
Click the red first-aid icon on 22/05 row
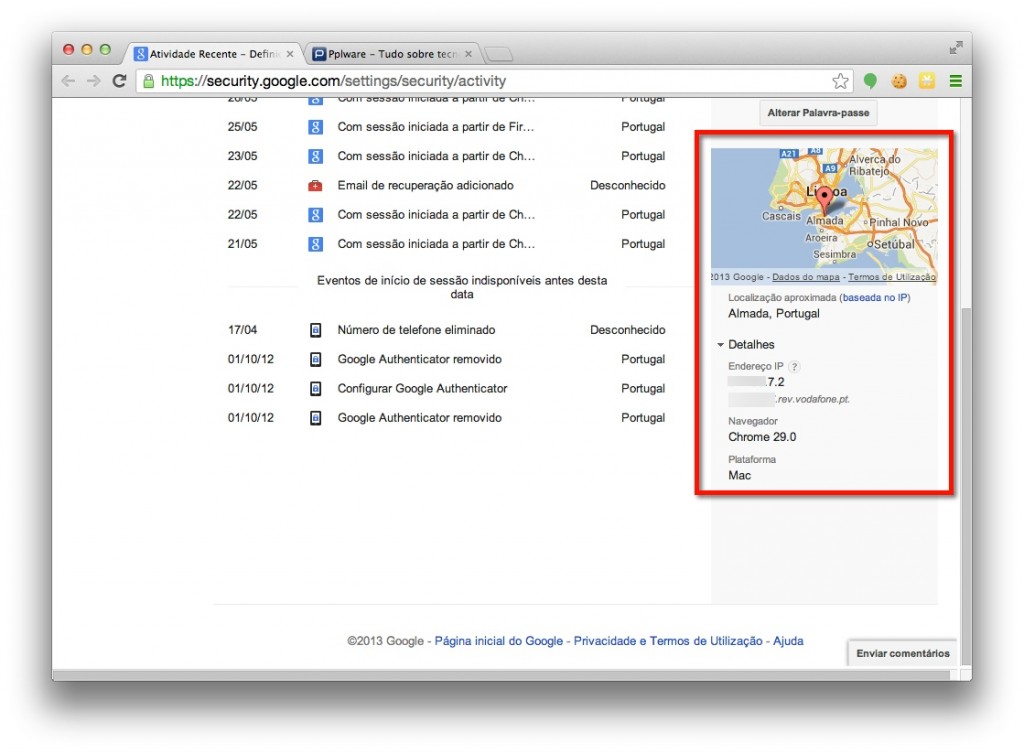point(315,185)
